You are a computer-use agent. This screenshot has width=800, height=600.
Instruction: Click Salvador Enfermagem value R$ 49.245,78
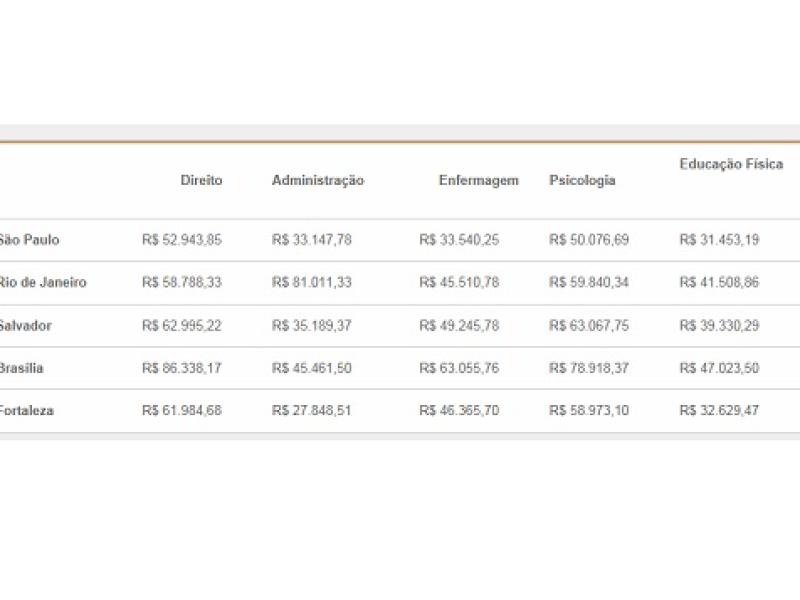coord(459,326)
